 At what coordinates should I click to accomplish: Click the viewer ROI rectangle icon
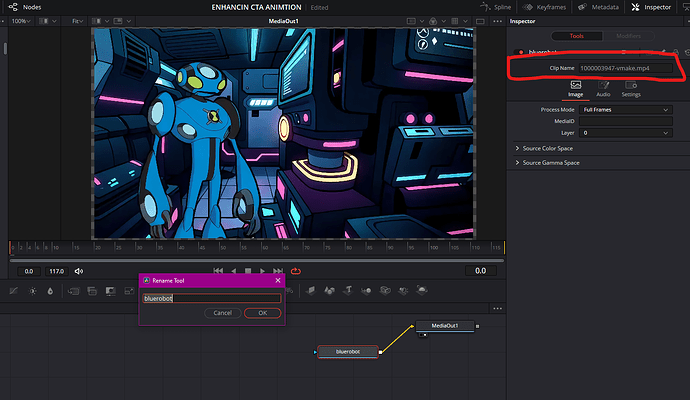(411, 21)
